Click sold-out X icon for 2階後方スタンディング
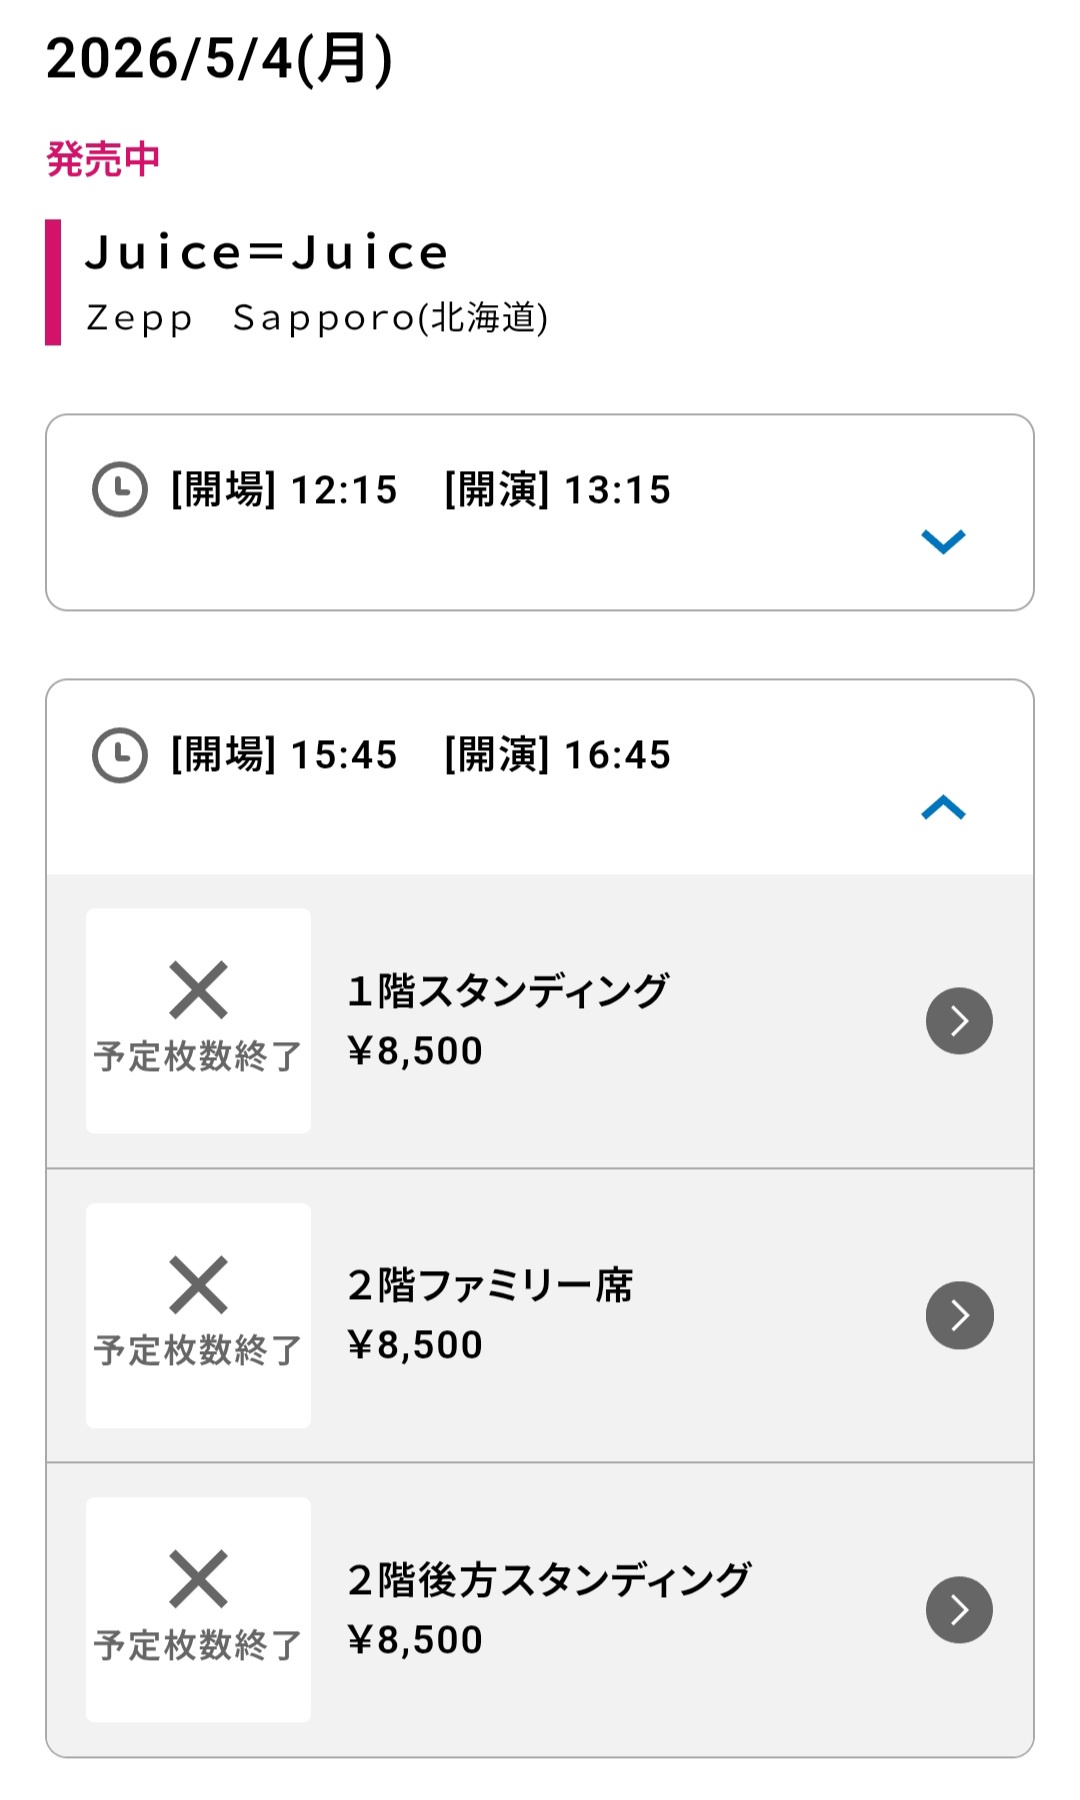The width and height of the screenshot is (1080, 1800). [198, 1579]
